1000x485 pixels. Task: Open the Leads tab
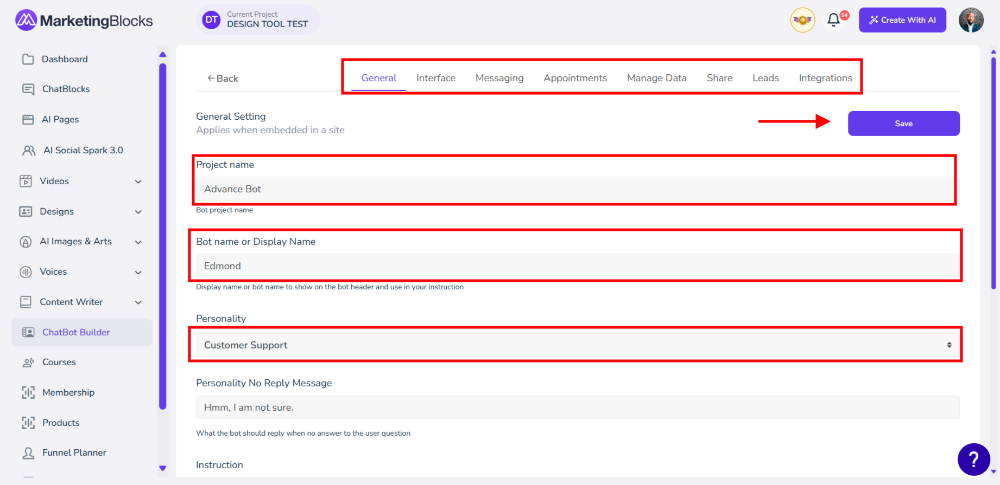click(765, 78)
